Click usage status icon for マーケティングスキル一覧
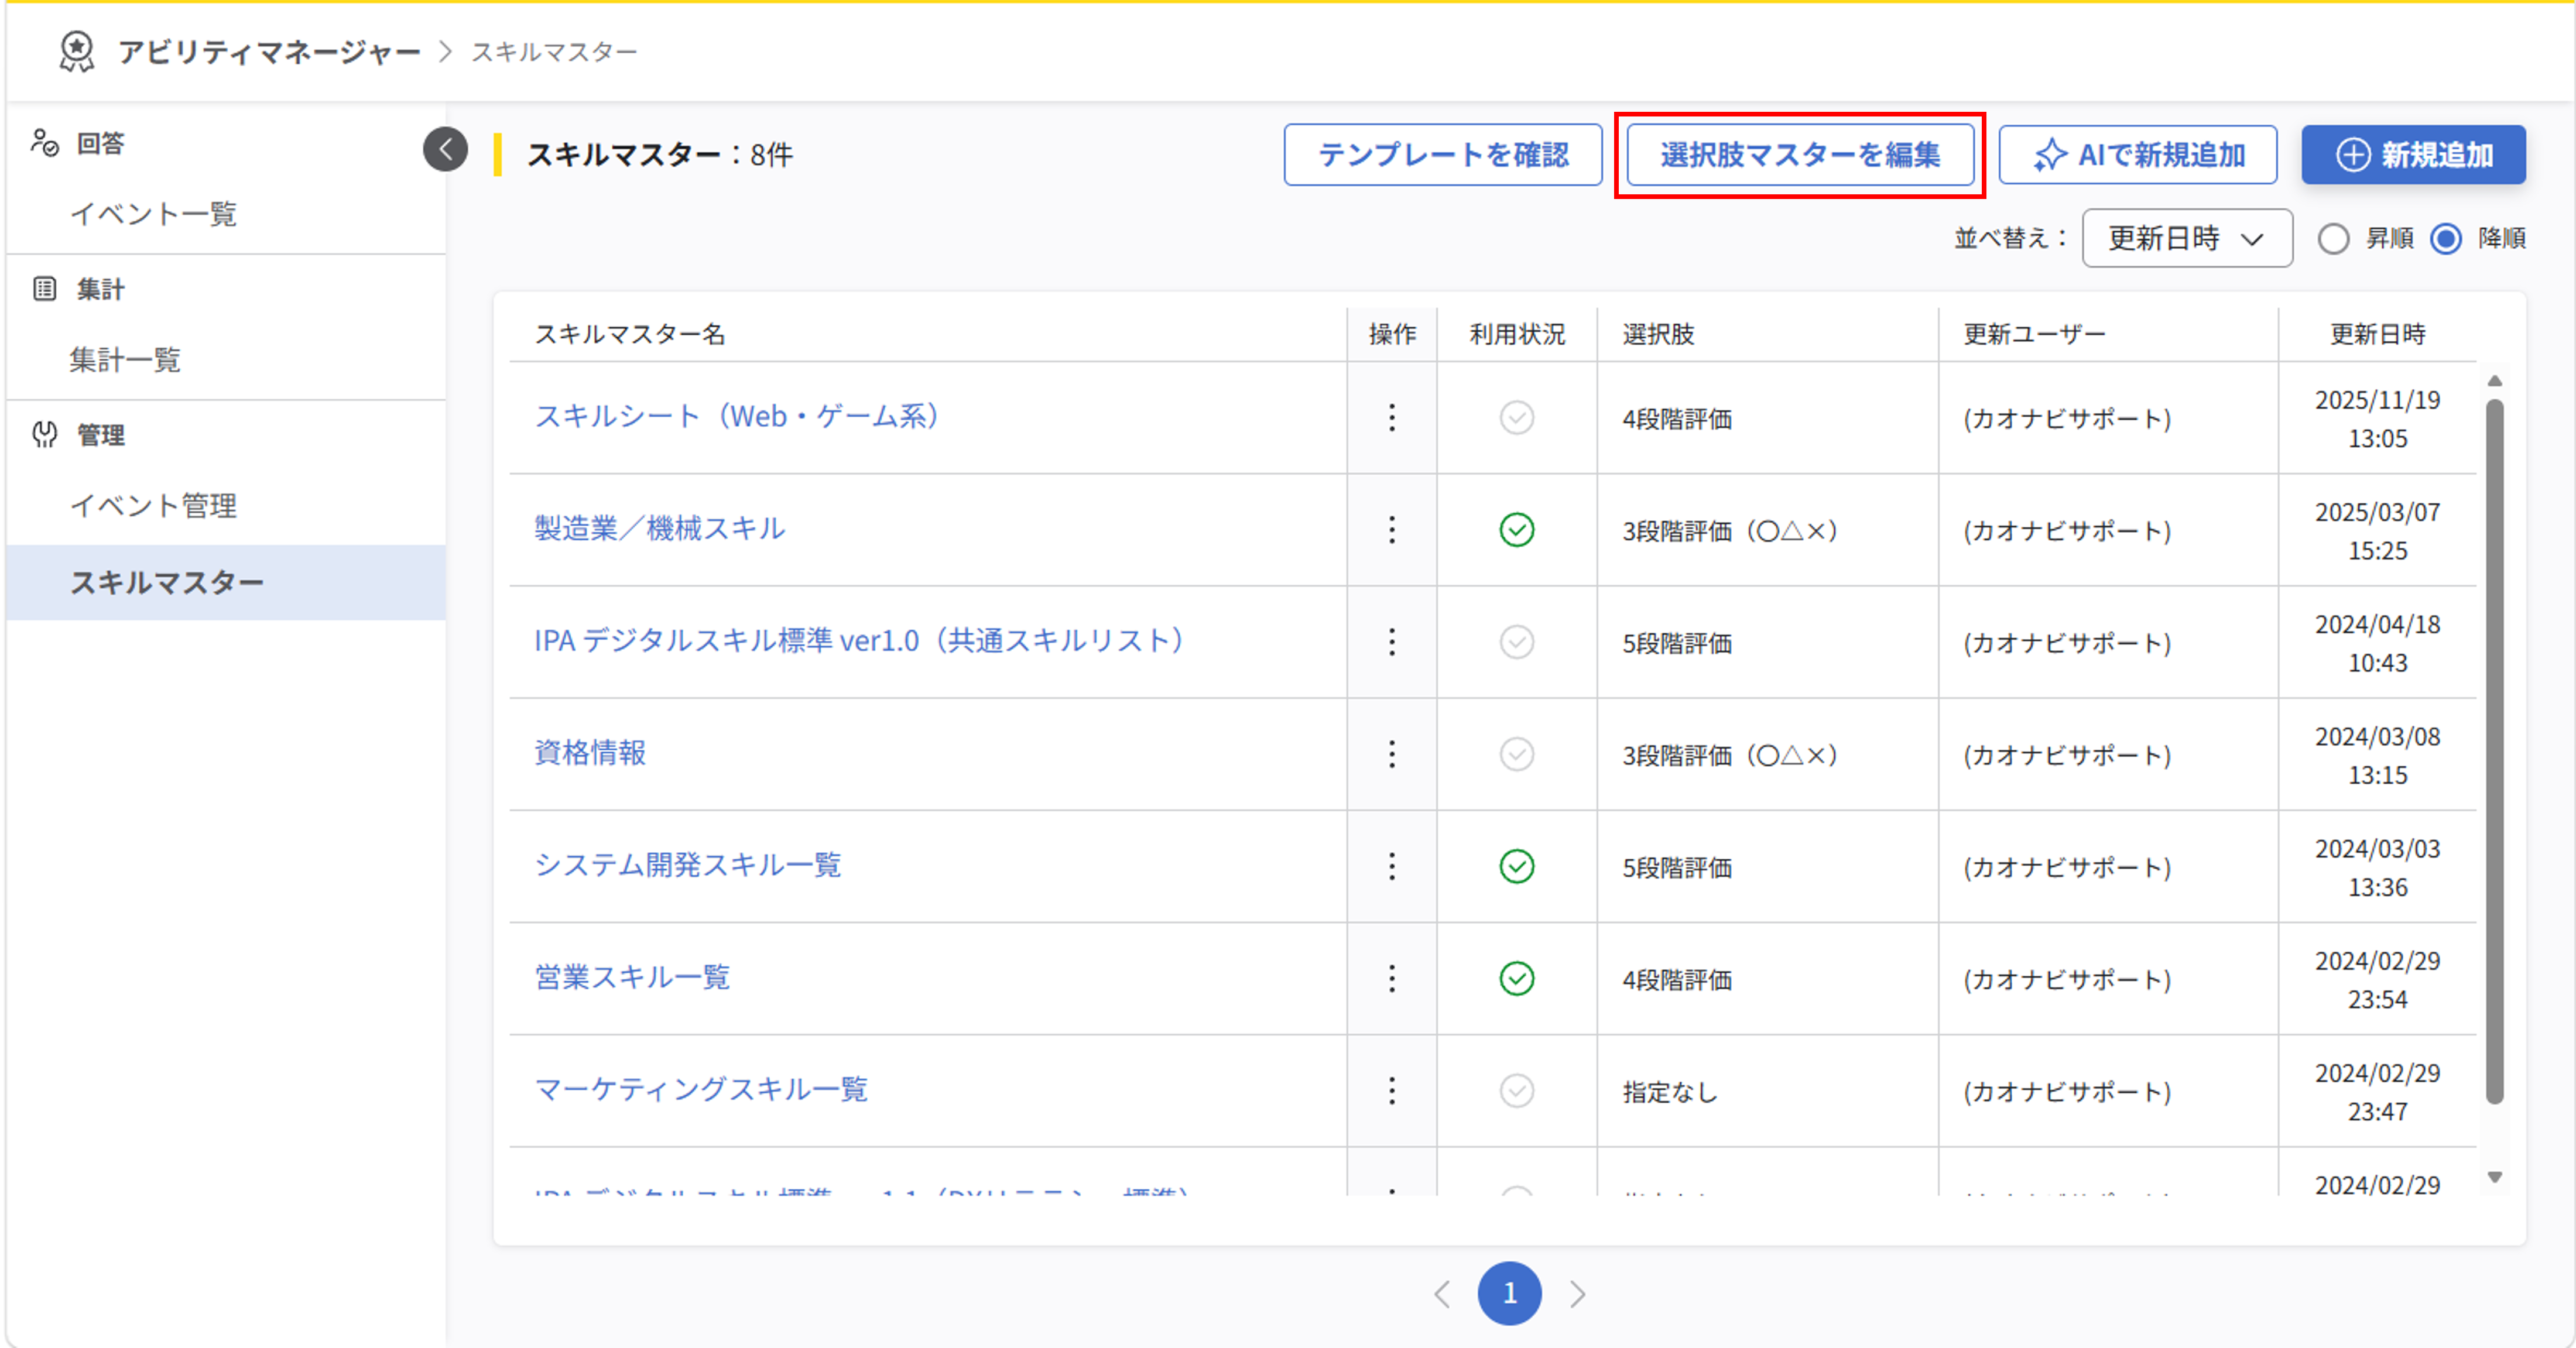Viewport: 2576px width, 1348px height. point(1517,1090)
